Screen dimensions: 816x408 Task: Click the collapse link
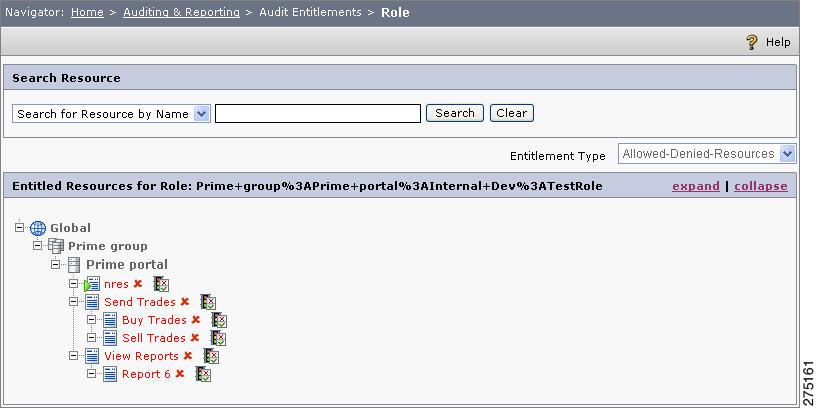pos(761,186)
